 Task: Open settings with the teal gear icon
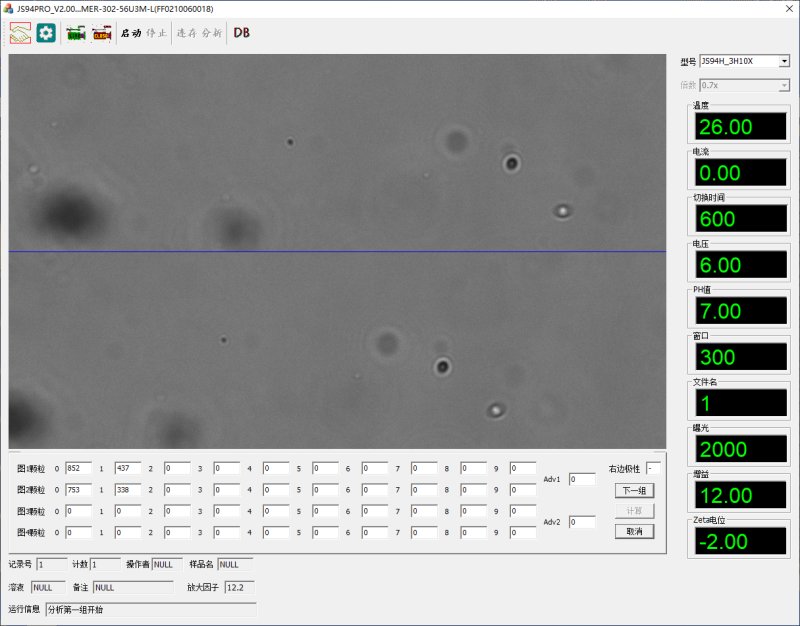point(46,33)
